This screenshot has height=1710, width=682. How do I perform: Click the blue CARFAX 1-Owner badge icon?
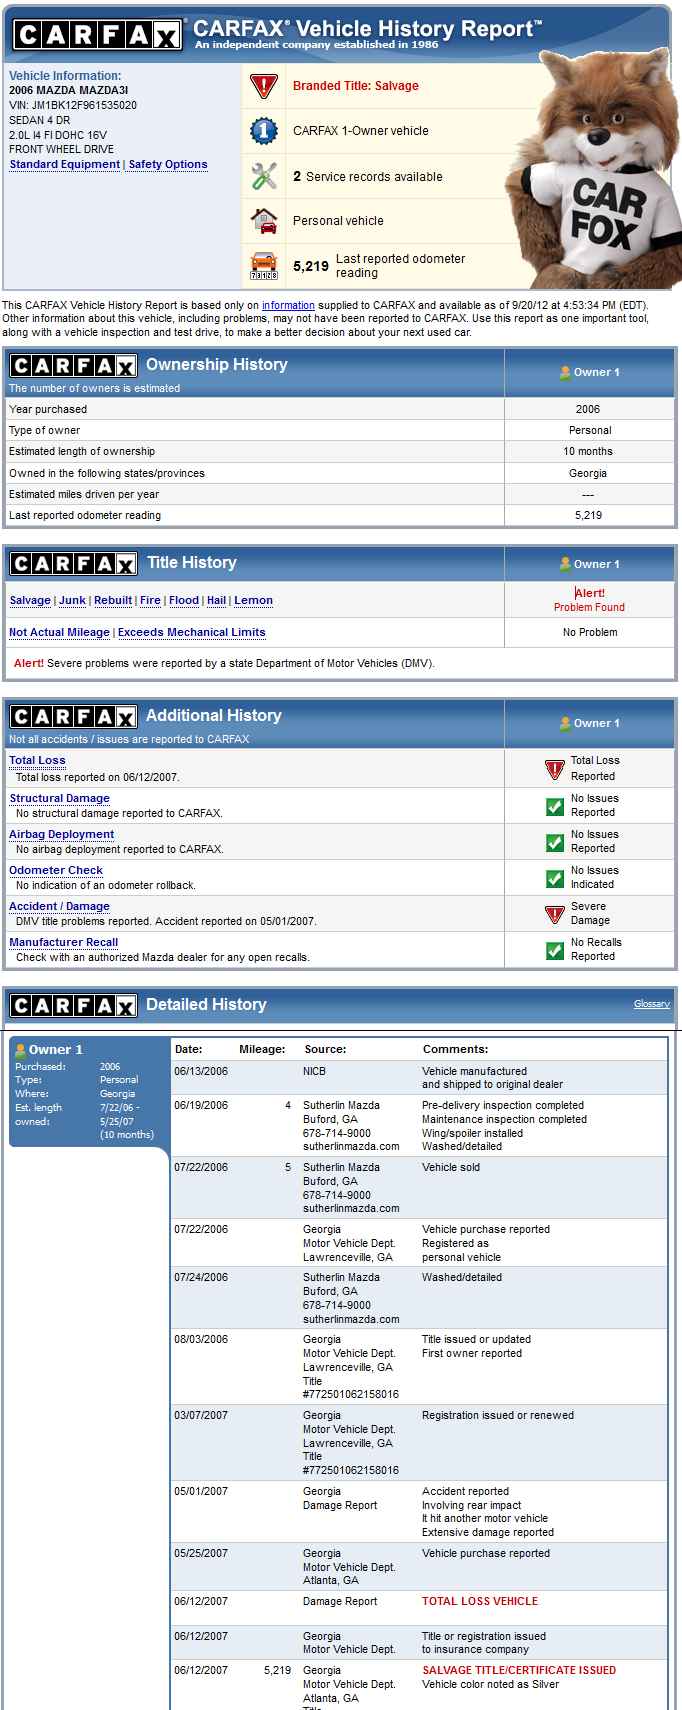point(263,131)
